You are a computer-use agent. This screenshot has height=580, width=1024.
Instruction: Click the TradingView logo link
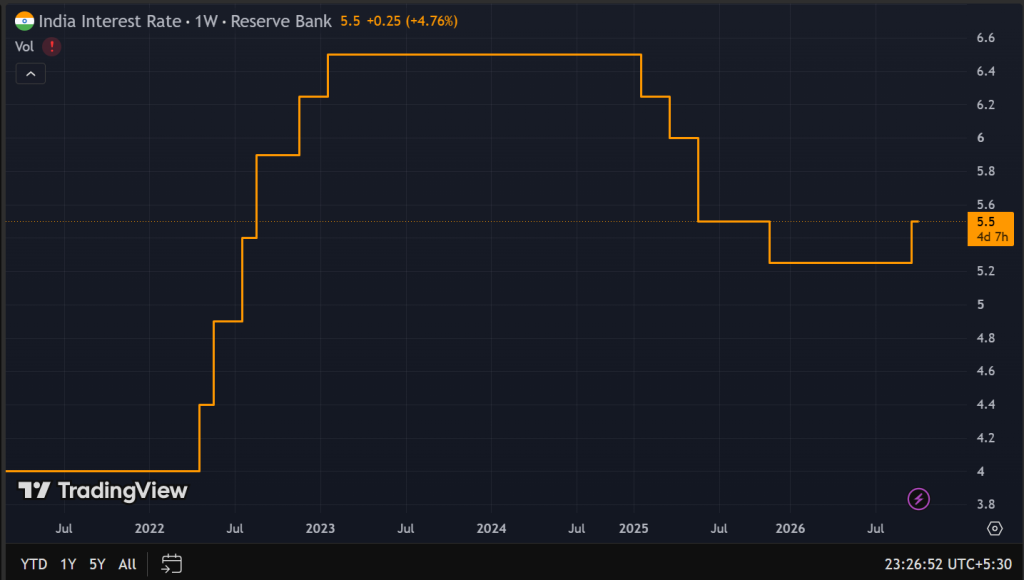[103, 491]
